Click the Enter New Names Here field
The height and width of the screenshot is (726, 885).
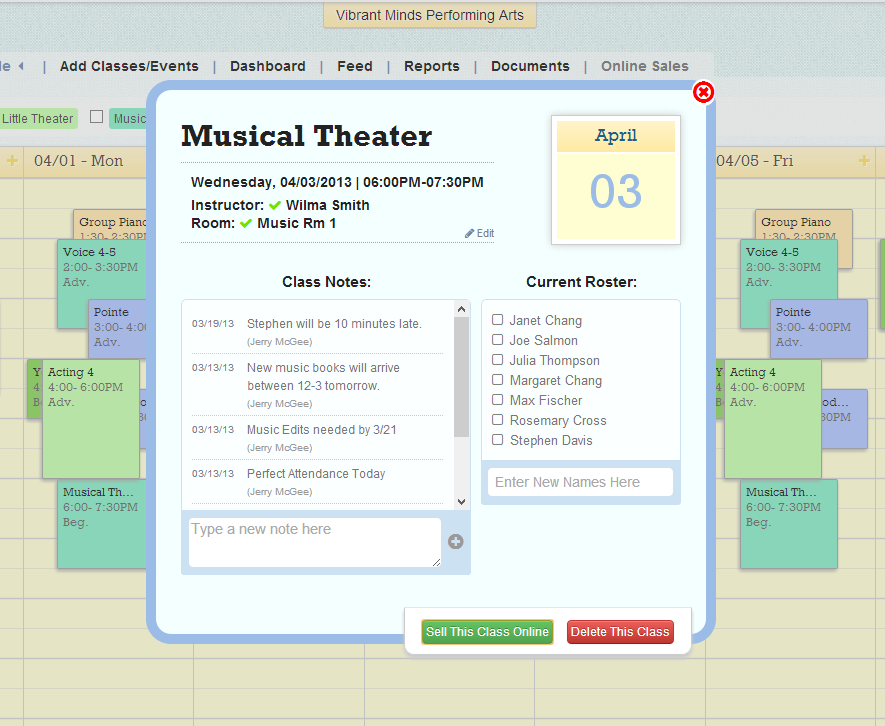click(x=580, y=482)
